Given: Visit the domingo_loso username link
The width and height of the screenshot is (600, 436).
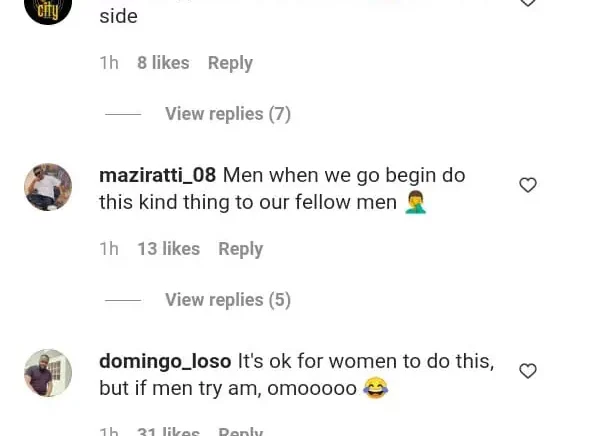Looking at the screenshot, I should point(165,361).
